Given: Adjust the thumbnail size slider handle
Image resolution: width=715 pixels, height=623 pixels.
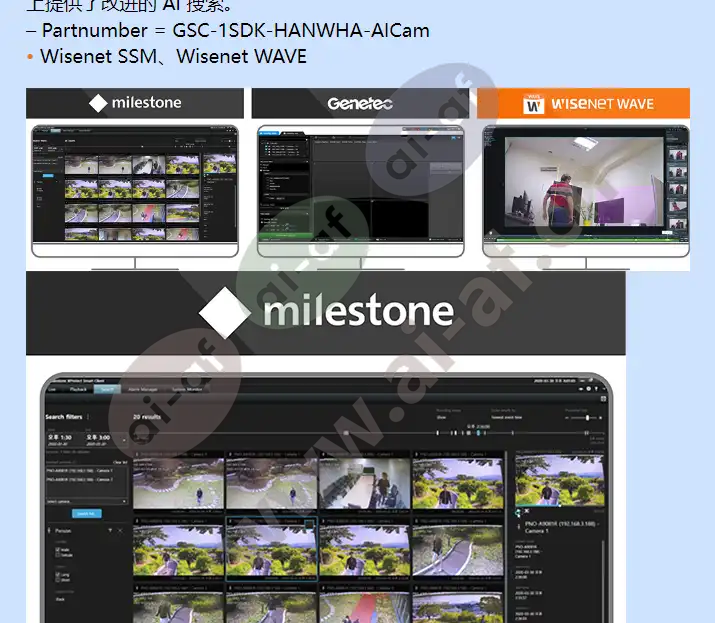Looking at the screenshot, I should pyautogui.click(x=587, y=417).
